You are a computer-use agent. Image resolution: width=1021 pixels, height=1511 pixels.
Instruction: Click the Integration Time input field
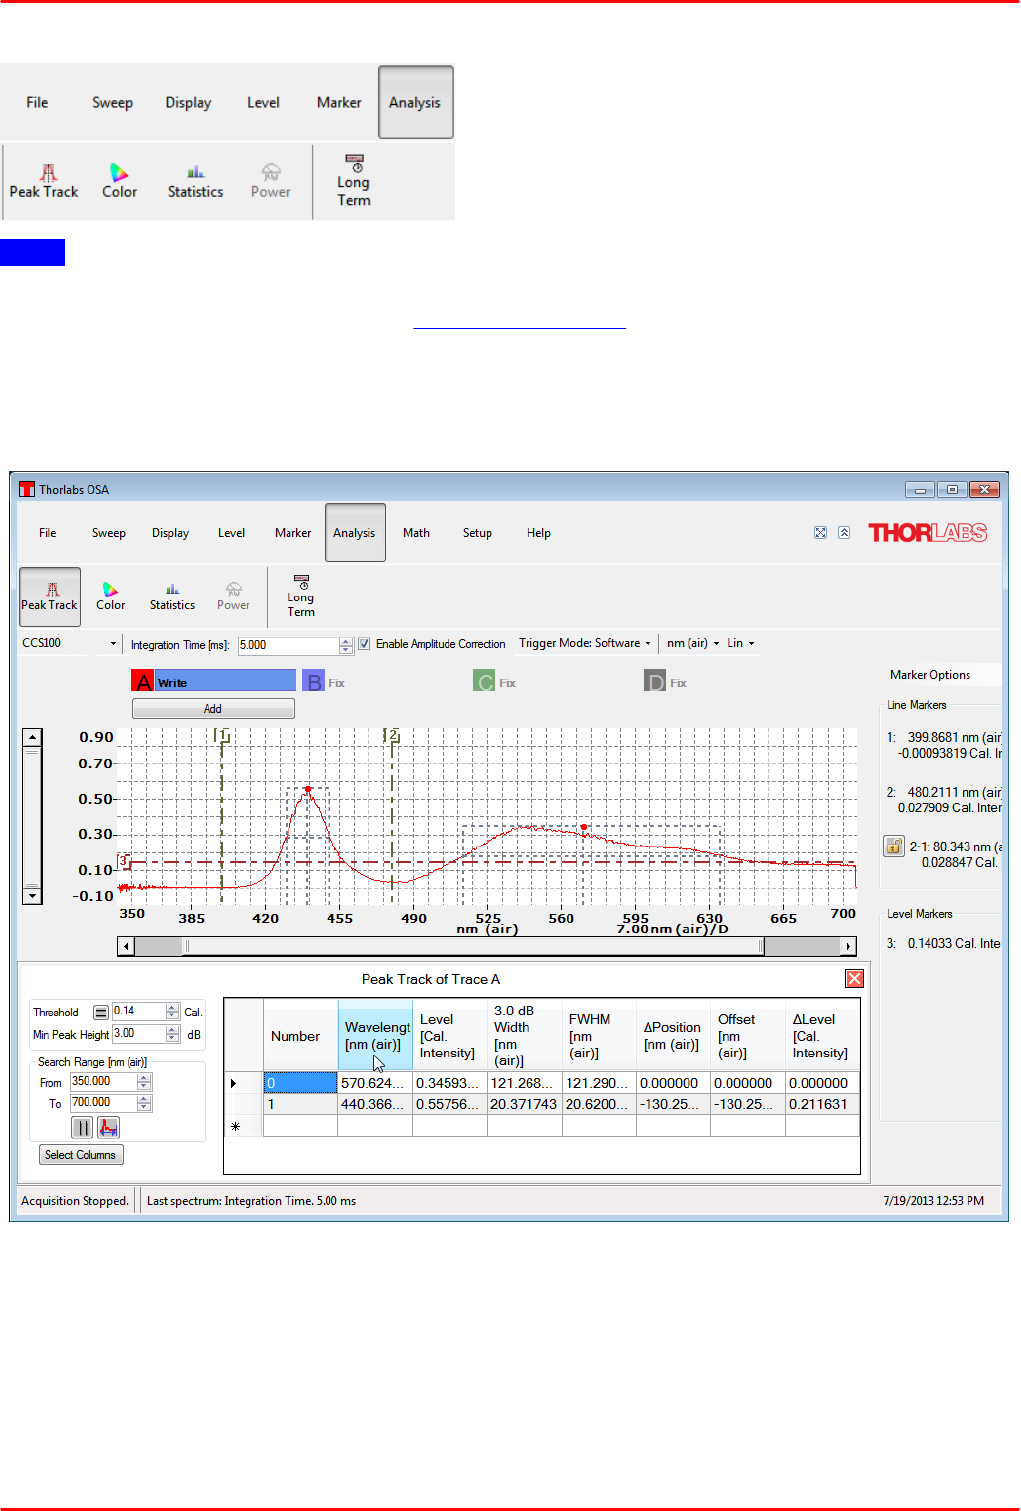tap(289, 645)
